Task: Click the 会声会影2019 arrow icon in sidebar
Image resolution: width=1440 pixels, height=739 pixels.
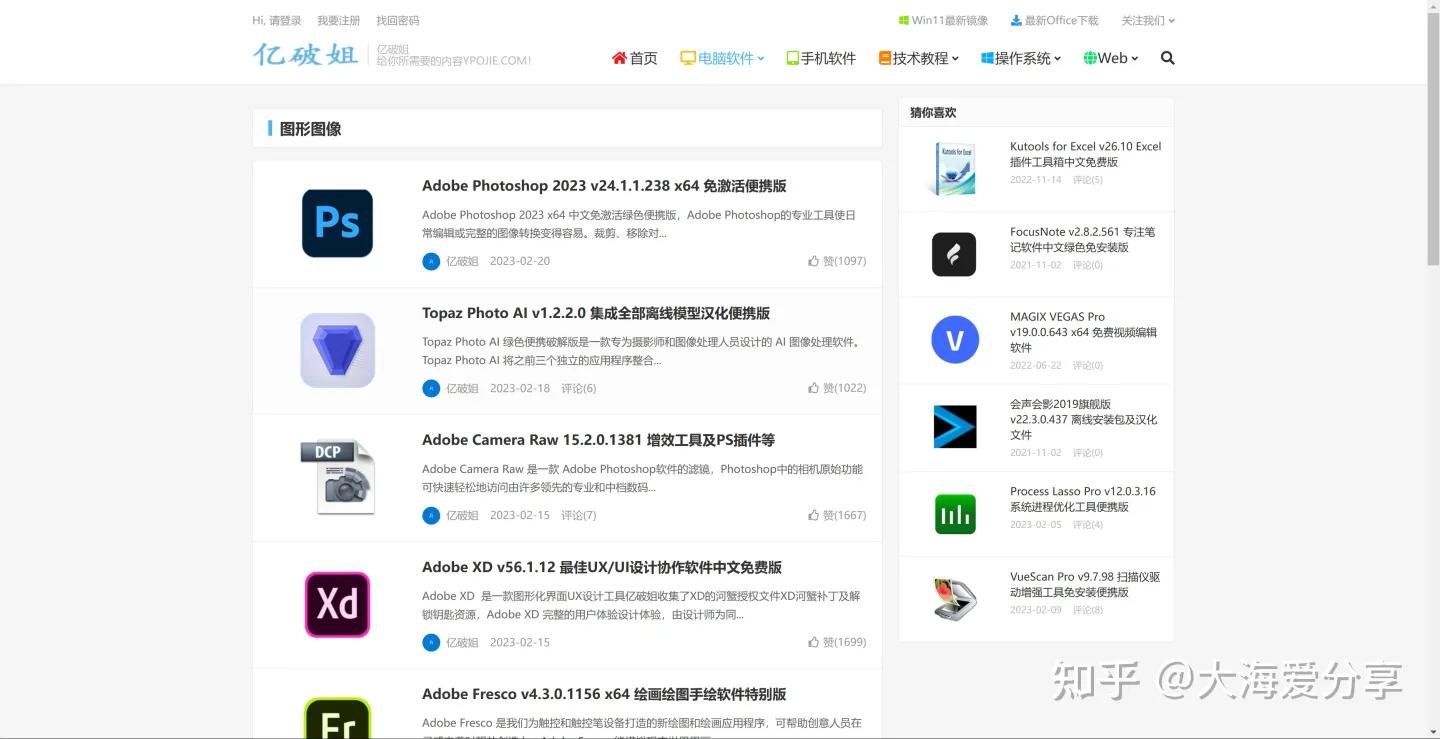Action: 954,427
